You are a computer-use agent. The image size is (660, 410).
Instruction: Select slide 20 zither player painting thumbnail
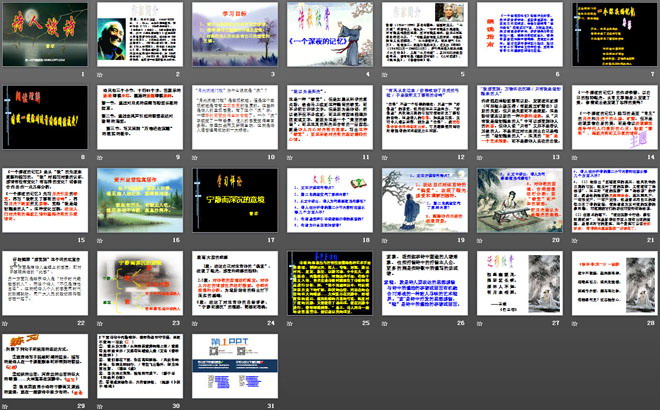(520, 200)
